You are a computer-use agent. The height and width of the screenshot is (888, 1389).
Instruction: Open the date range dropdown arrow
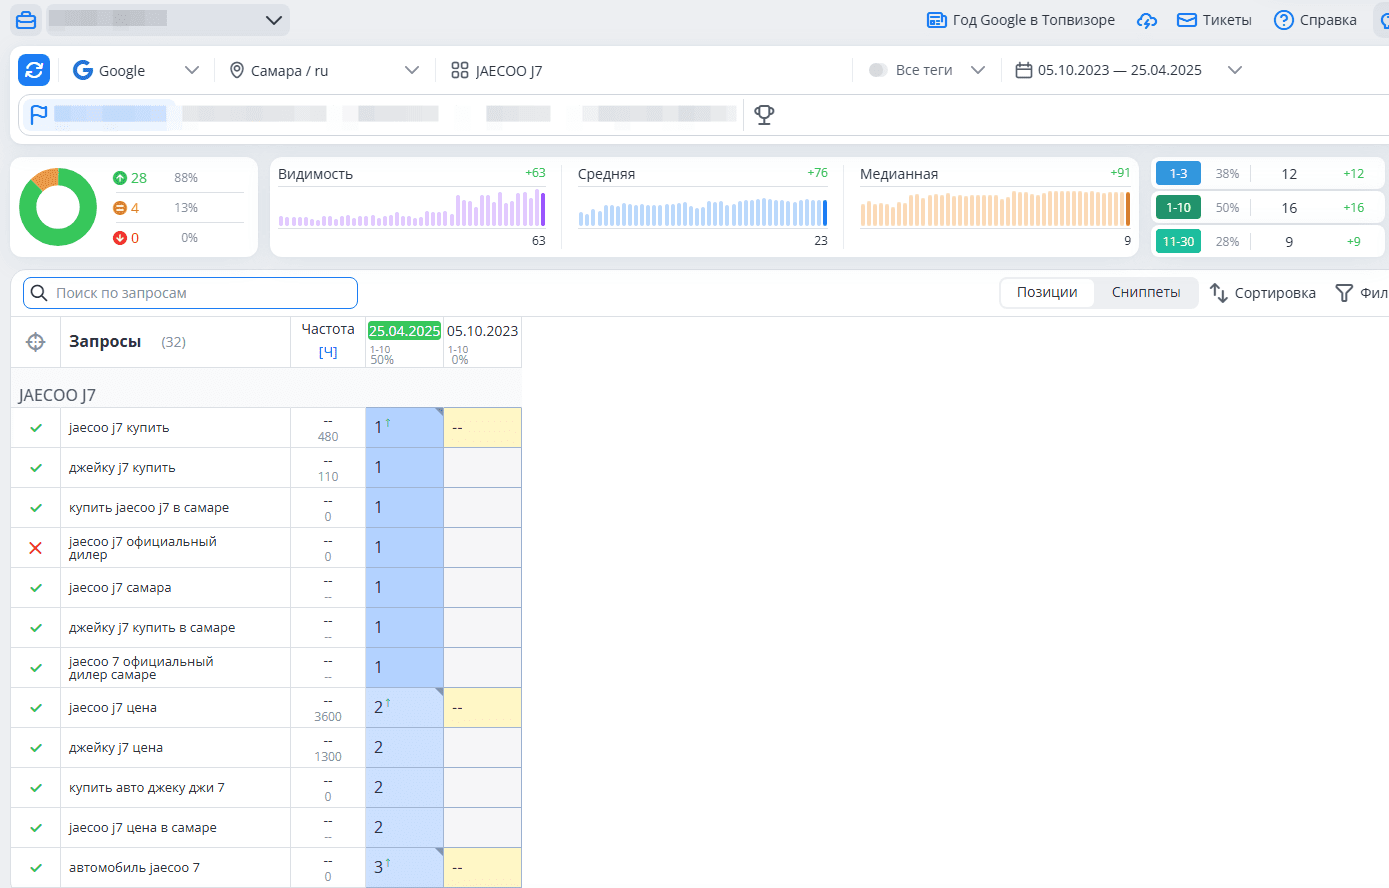[x=1235, y=70]
